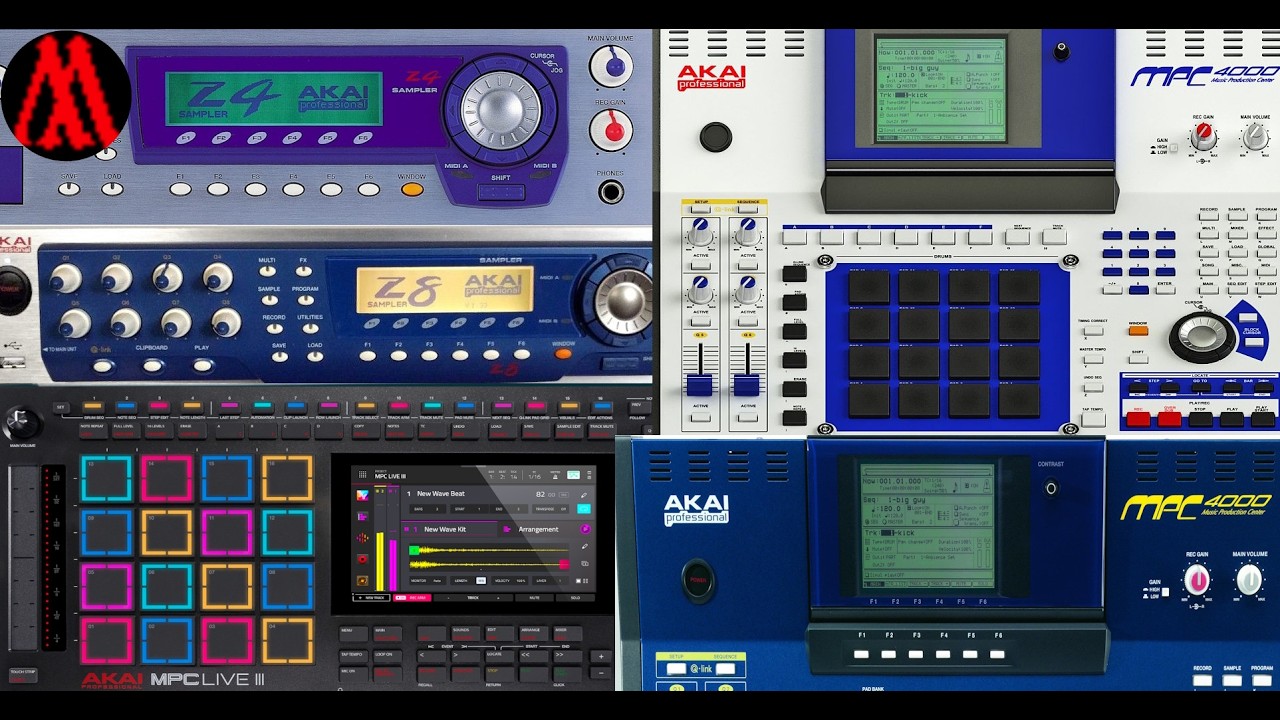
Task: Click the TAP TEMPO button on MPC Live III
Action: click(x=354, y=656)
